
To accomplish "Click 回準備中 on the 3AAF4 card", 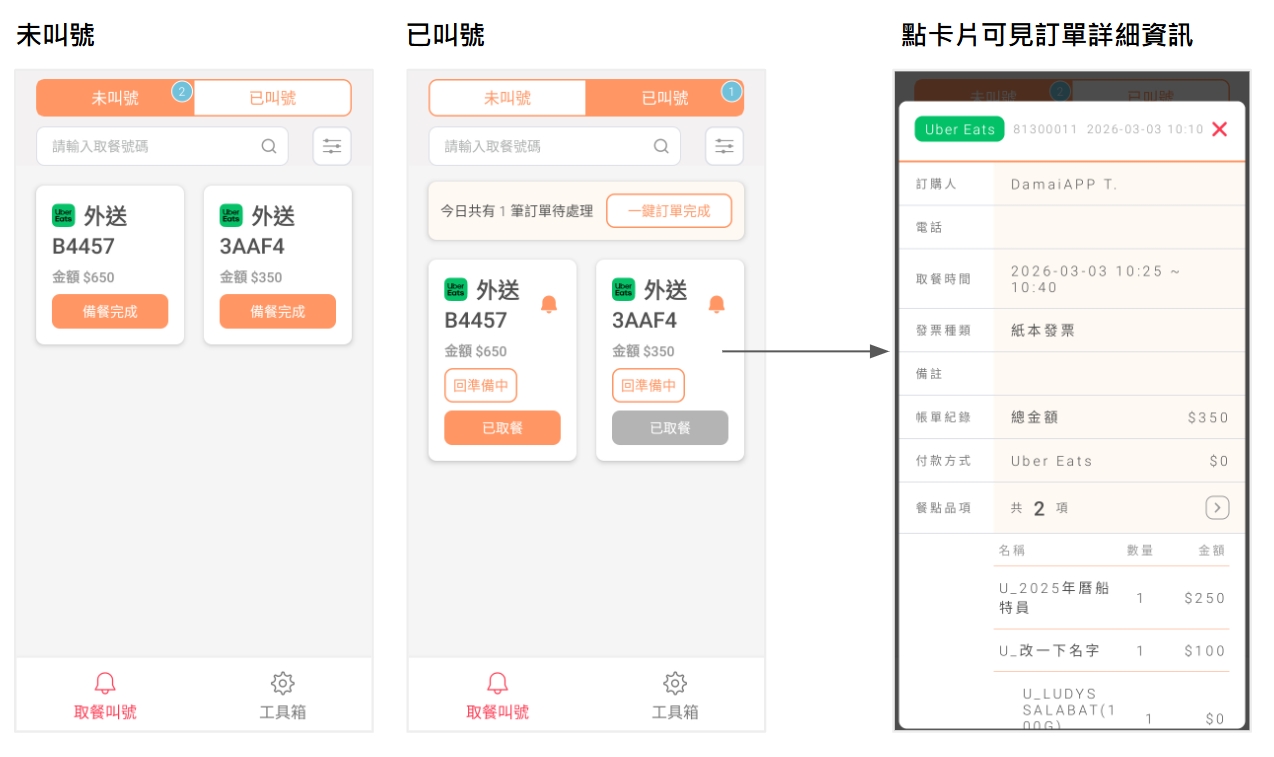I will coord(648,385).
